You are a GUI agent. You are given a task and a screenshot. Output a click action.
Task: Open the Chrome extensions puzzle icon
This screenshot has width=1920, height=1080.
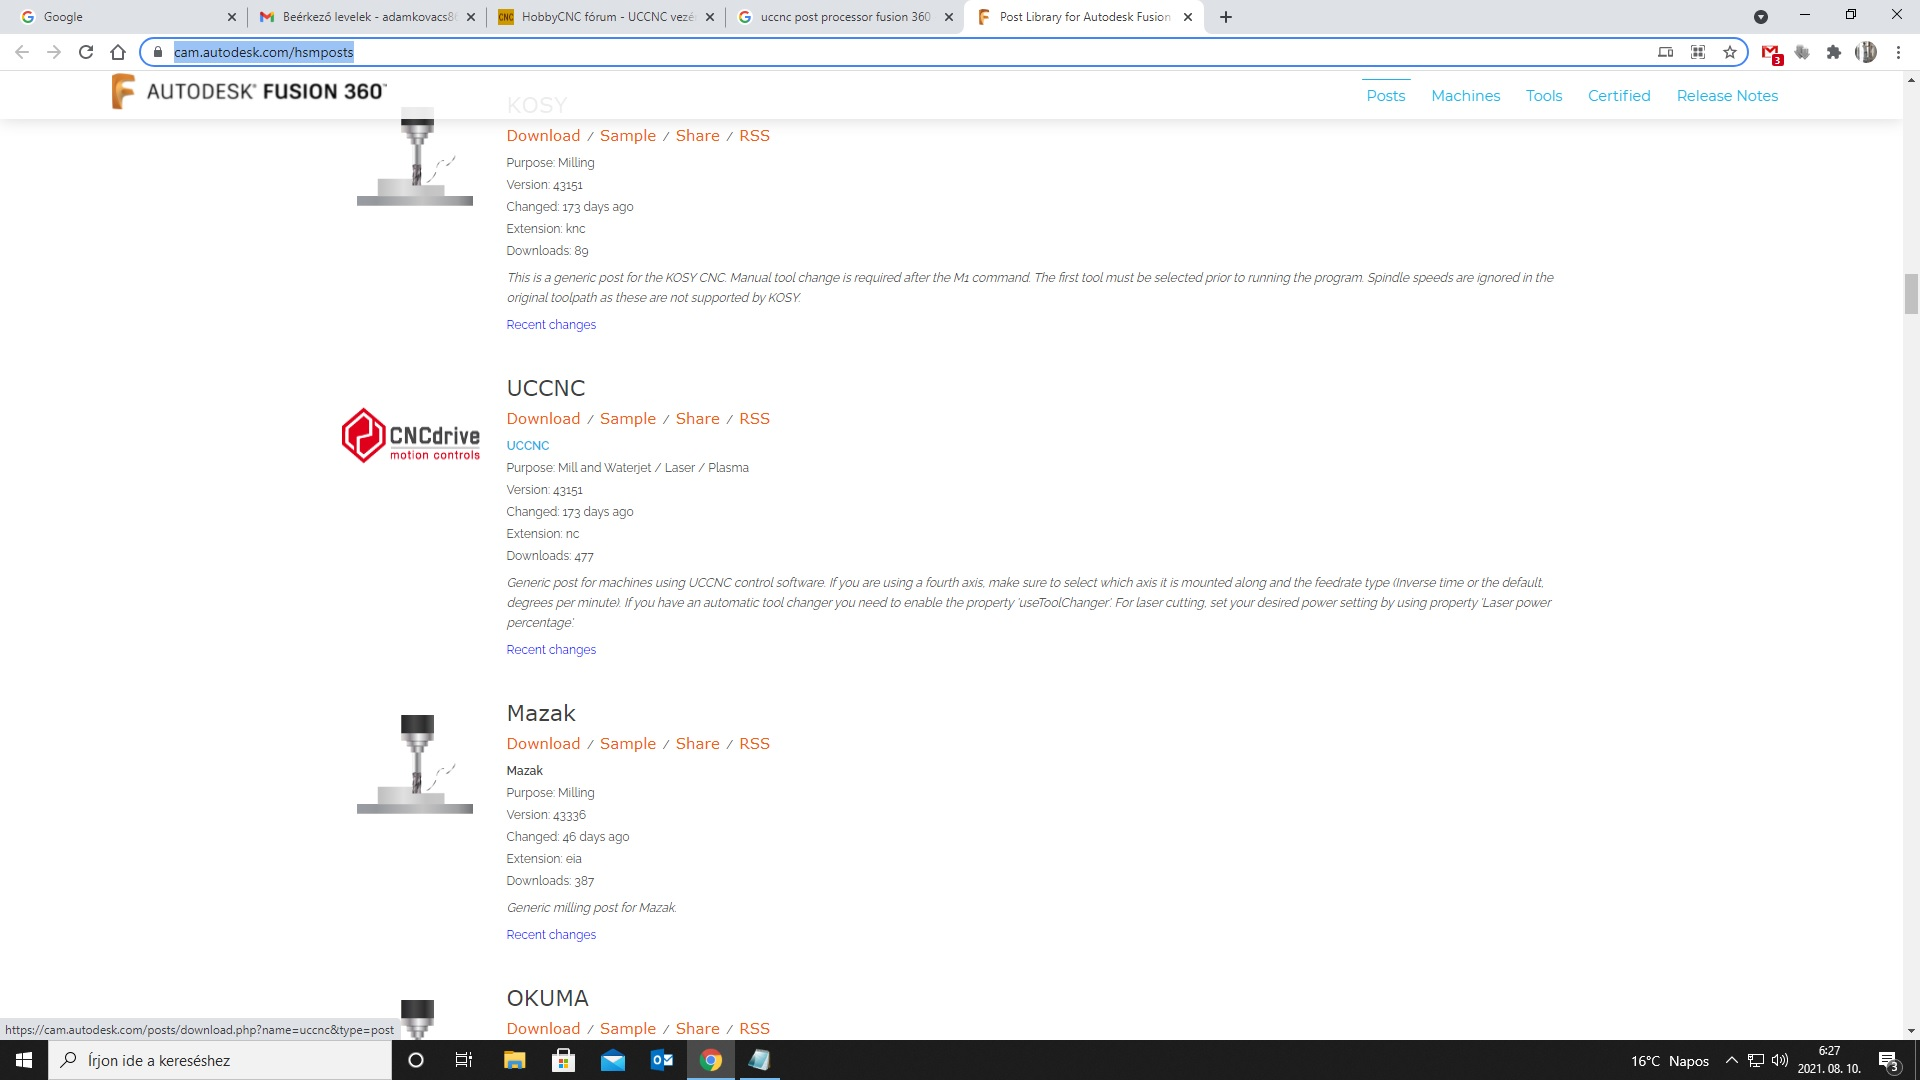[1834, 52]
